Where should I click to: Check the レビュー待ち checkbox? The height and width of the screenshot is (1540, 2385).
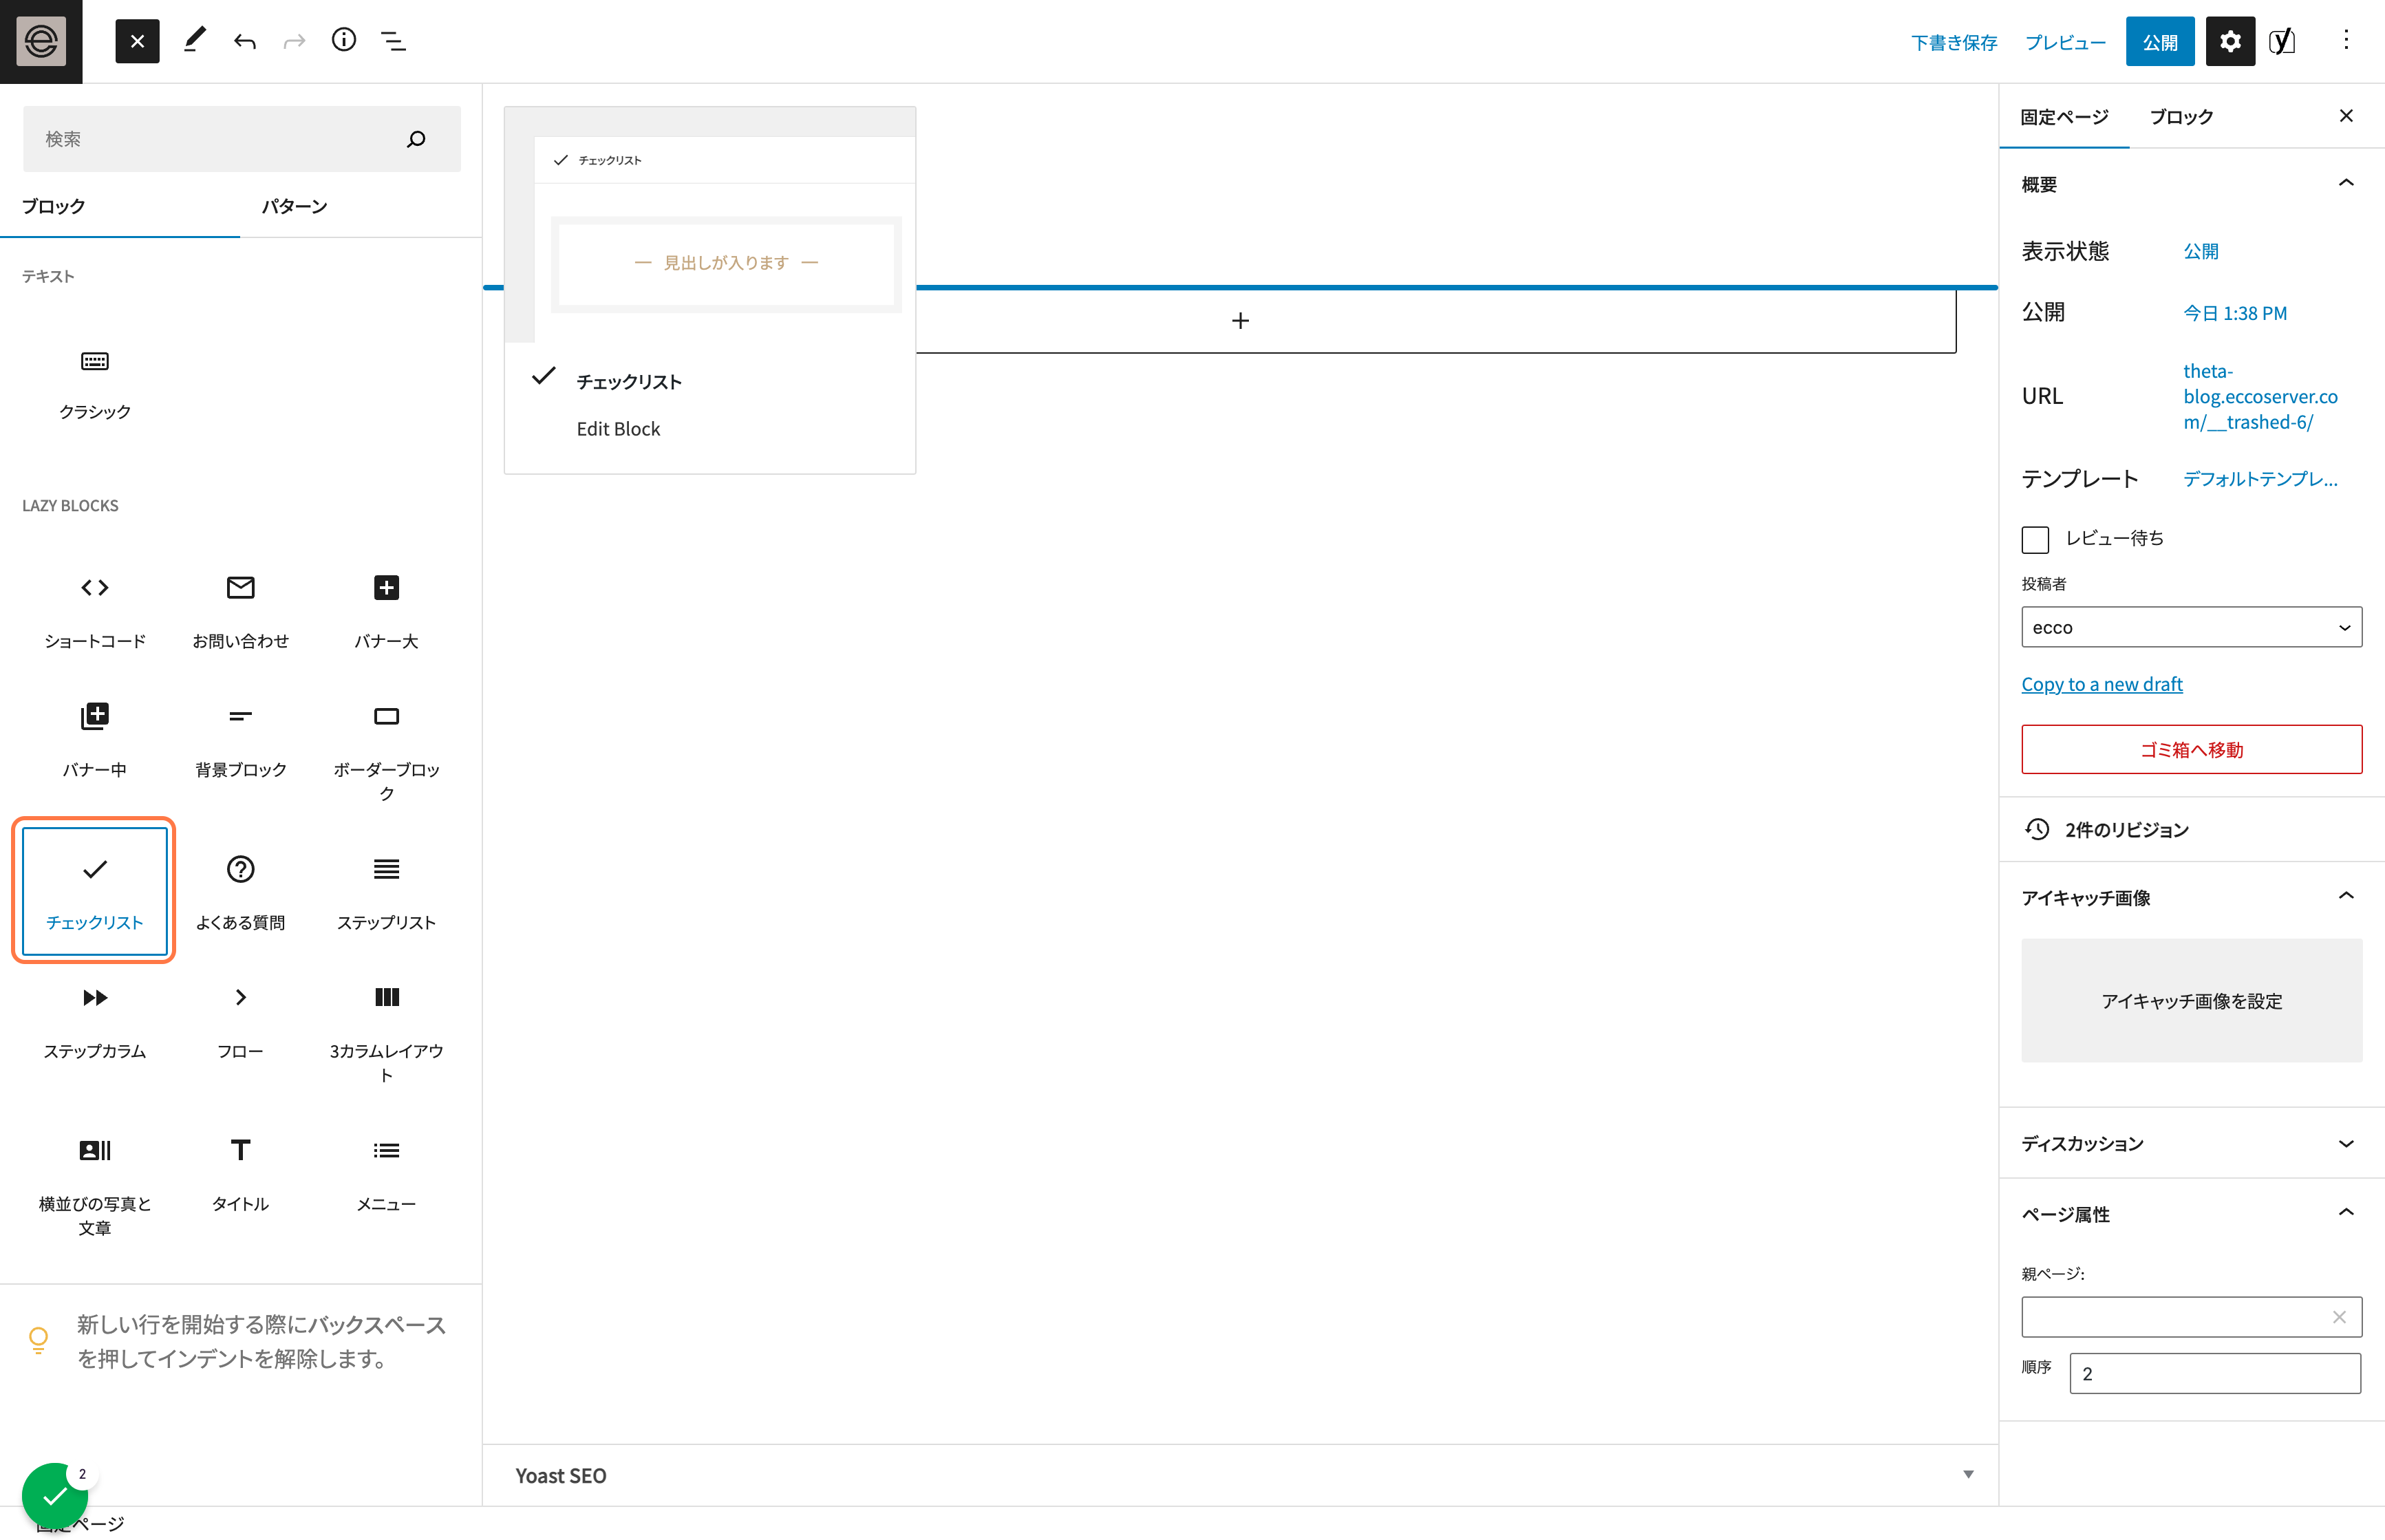click(2035, 539)
